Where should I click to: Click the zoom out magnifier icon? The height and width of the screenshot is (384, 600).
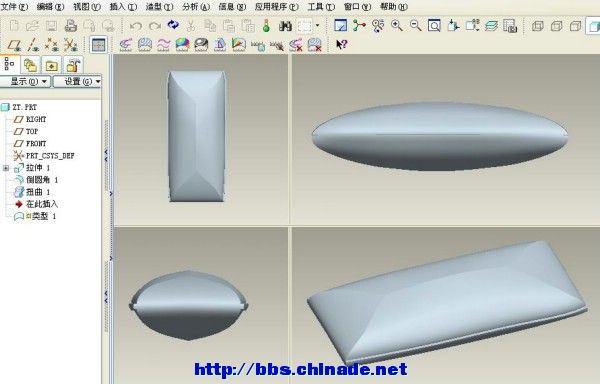click(416, 26)
